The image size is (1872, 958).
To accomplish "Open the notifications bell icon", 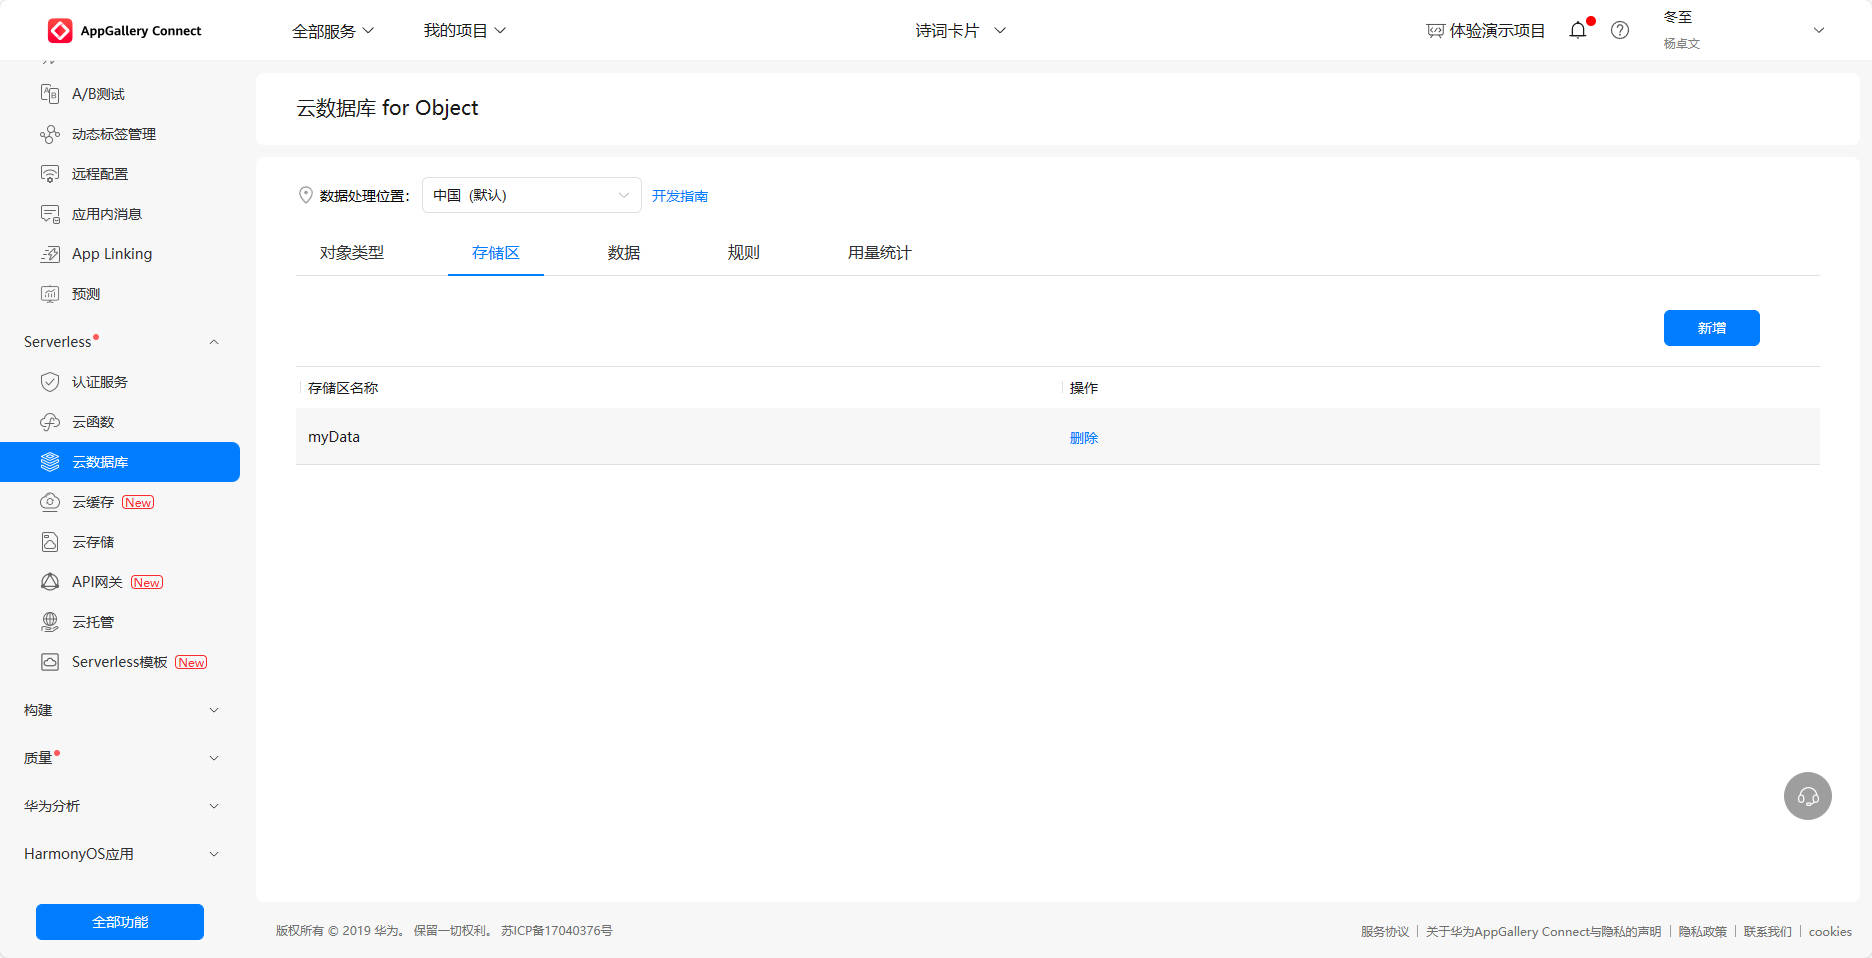I will click(x=1578, y=30).
